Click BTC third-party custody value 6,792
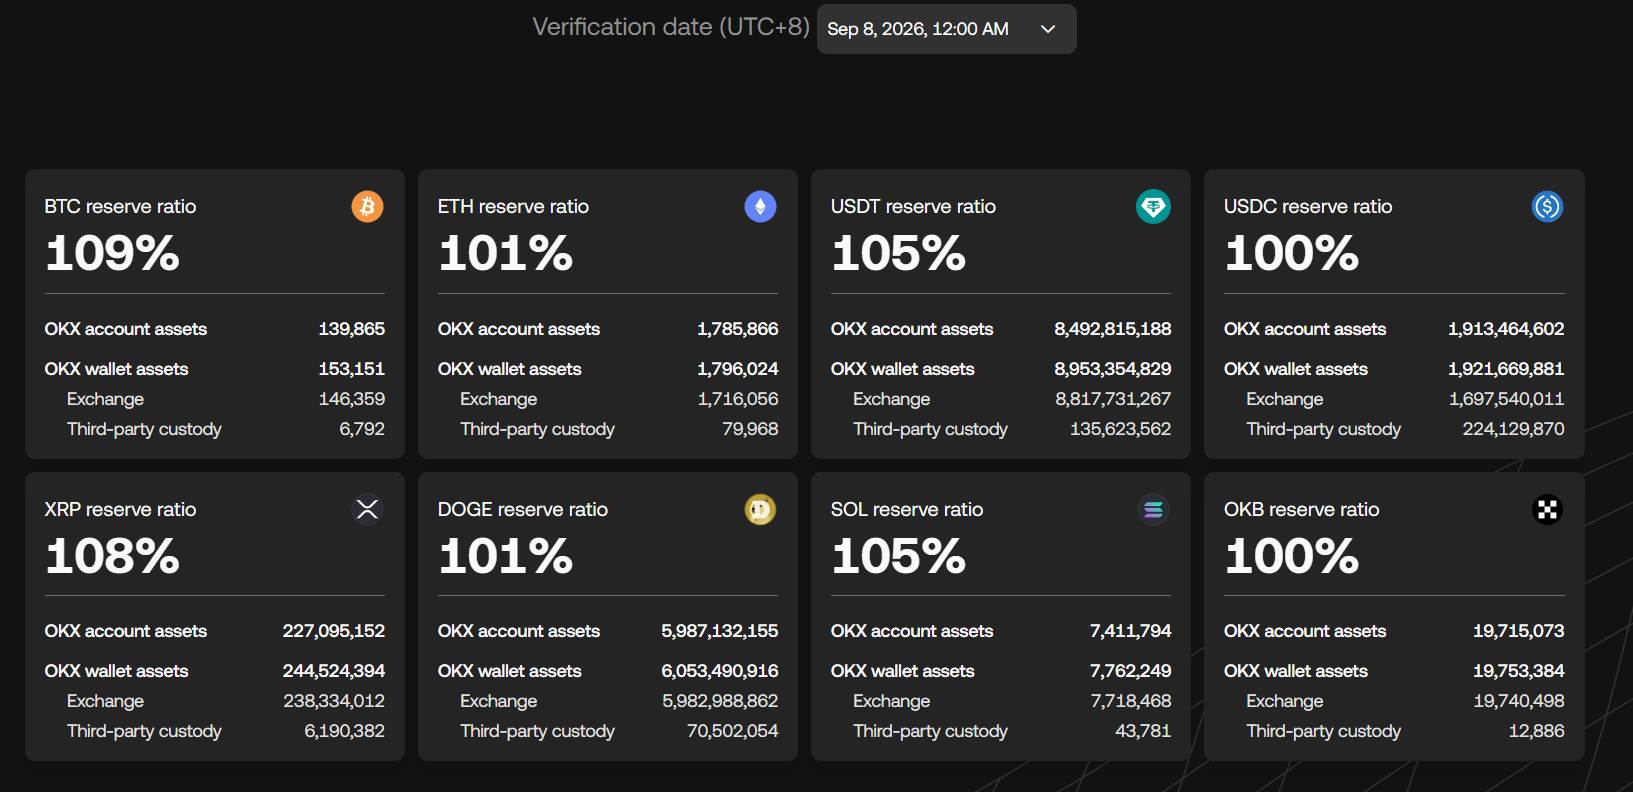This screenshot has height=792, width=1633. pyautogui.click(x=362, y=429)
